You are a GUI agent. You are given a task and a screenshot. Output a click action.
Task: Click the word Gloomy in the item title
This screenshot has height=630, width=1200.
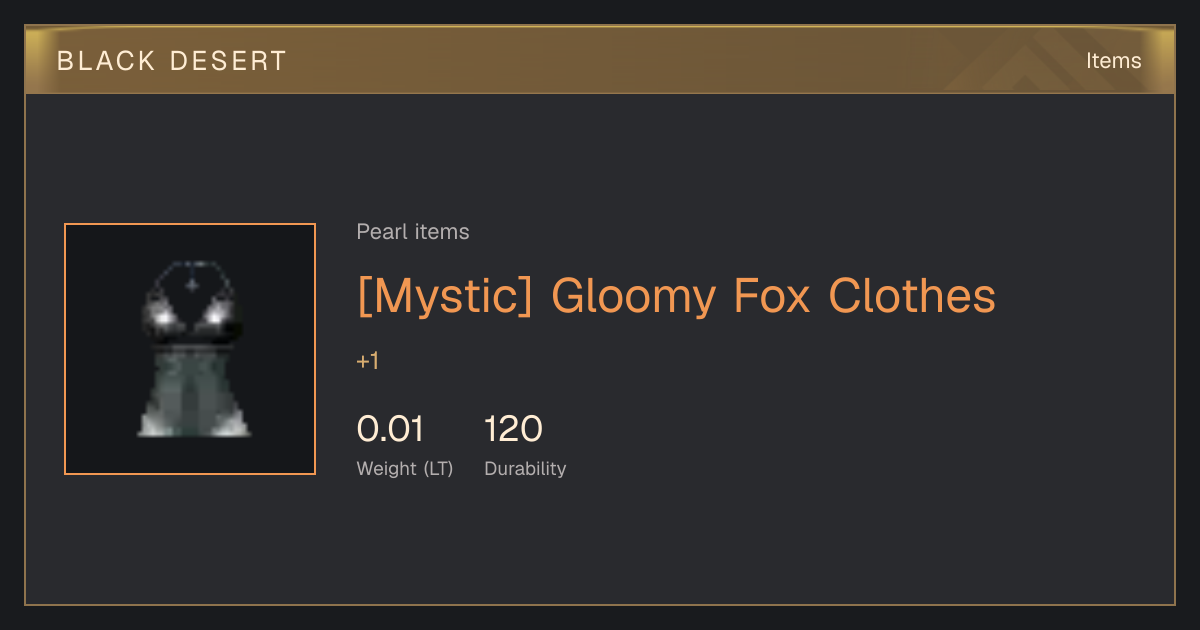click(x=634, y=298)
